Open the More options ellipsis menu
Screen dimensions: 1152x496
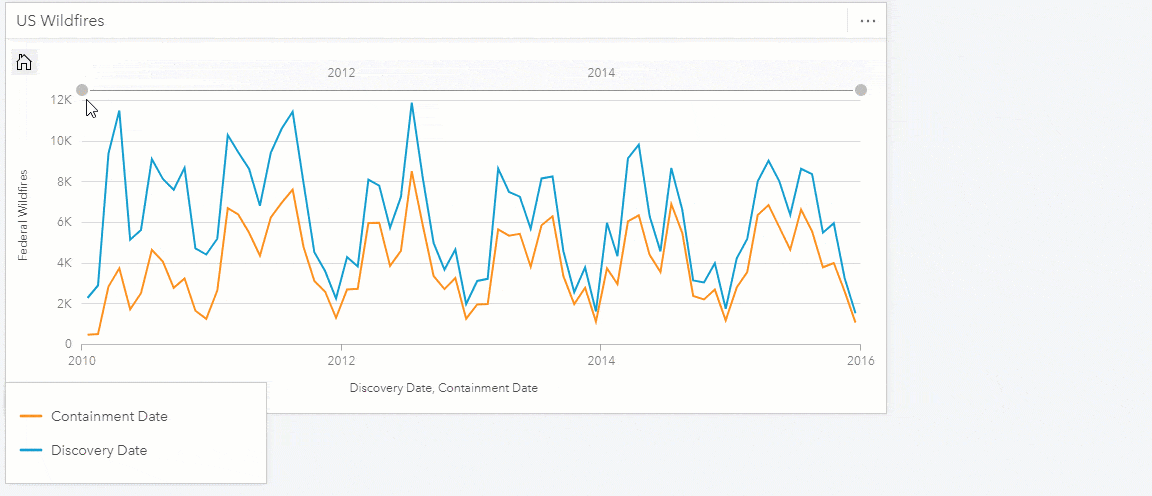tap(867, 20)
